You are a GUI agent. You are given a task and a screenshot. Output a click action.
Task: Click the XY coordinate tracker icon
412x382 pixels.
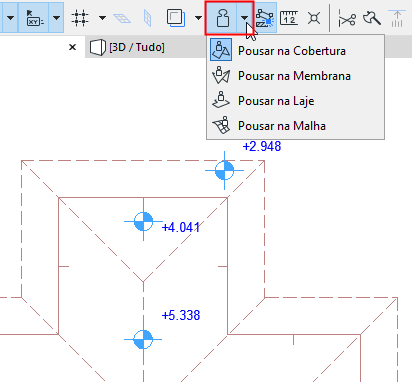click(x=34, y=18)
